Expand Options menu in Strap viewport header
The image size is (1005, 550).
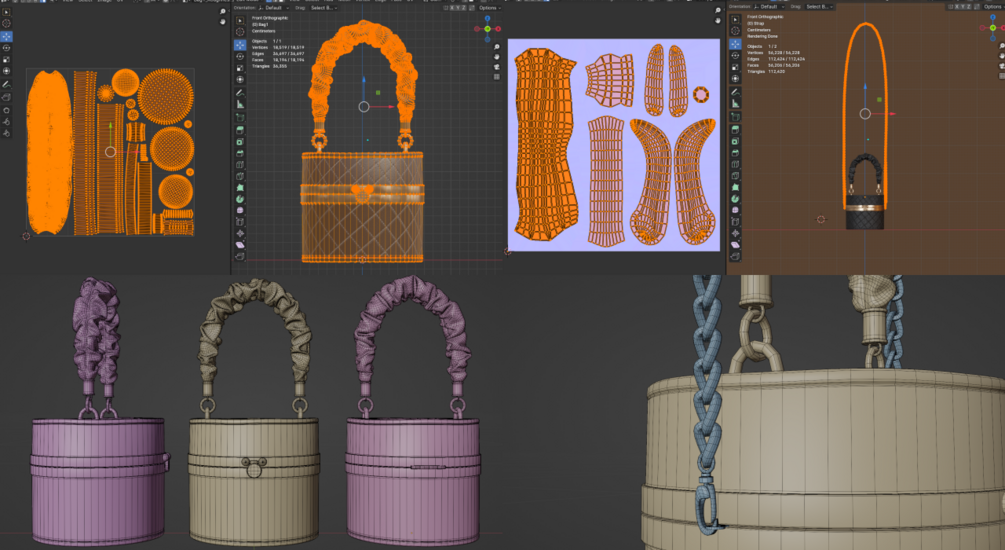(x=994, y=6)
